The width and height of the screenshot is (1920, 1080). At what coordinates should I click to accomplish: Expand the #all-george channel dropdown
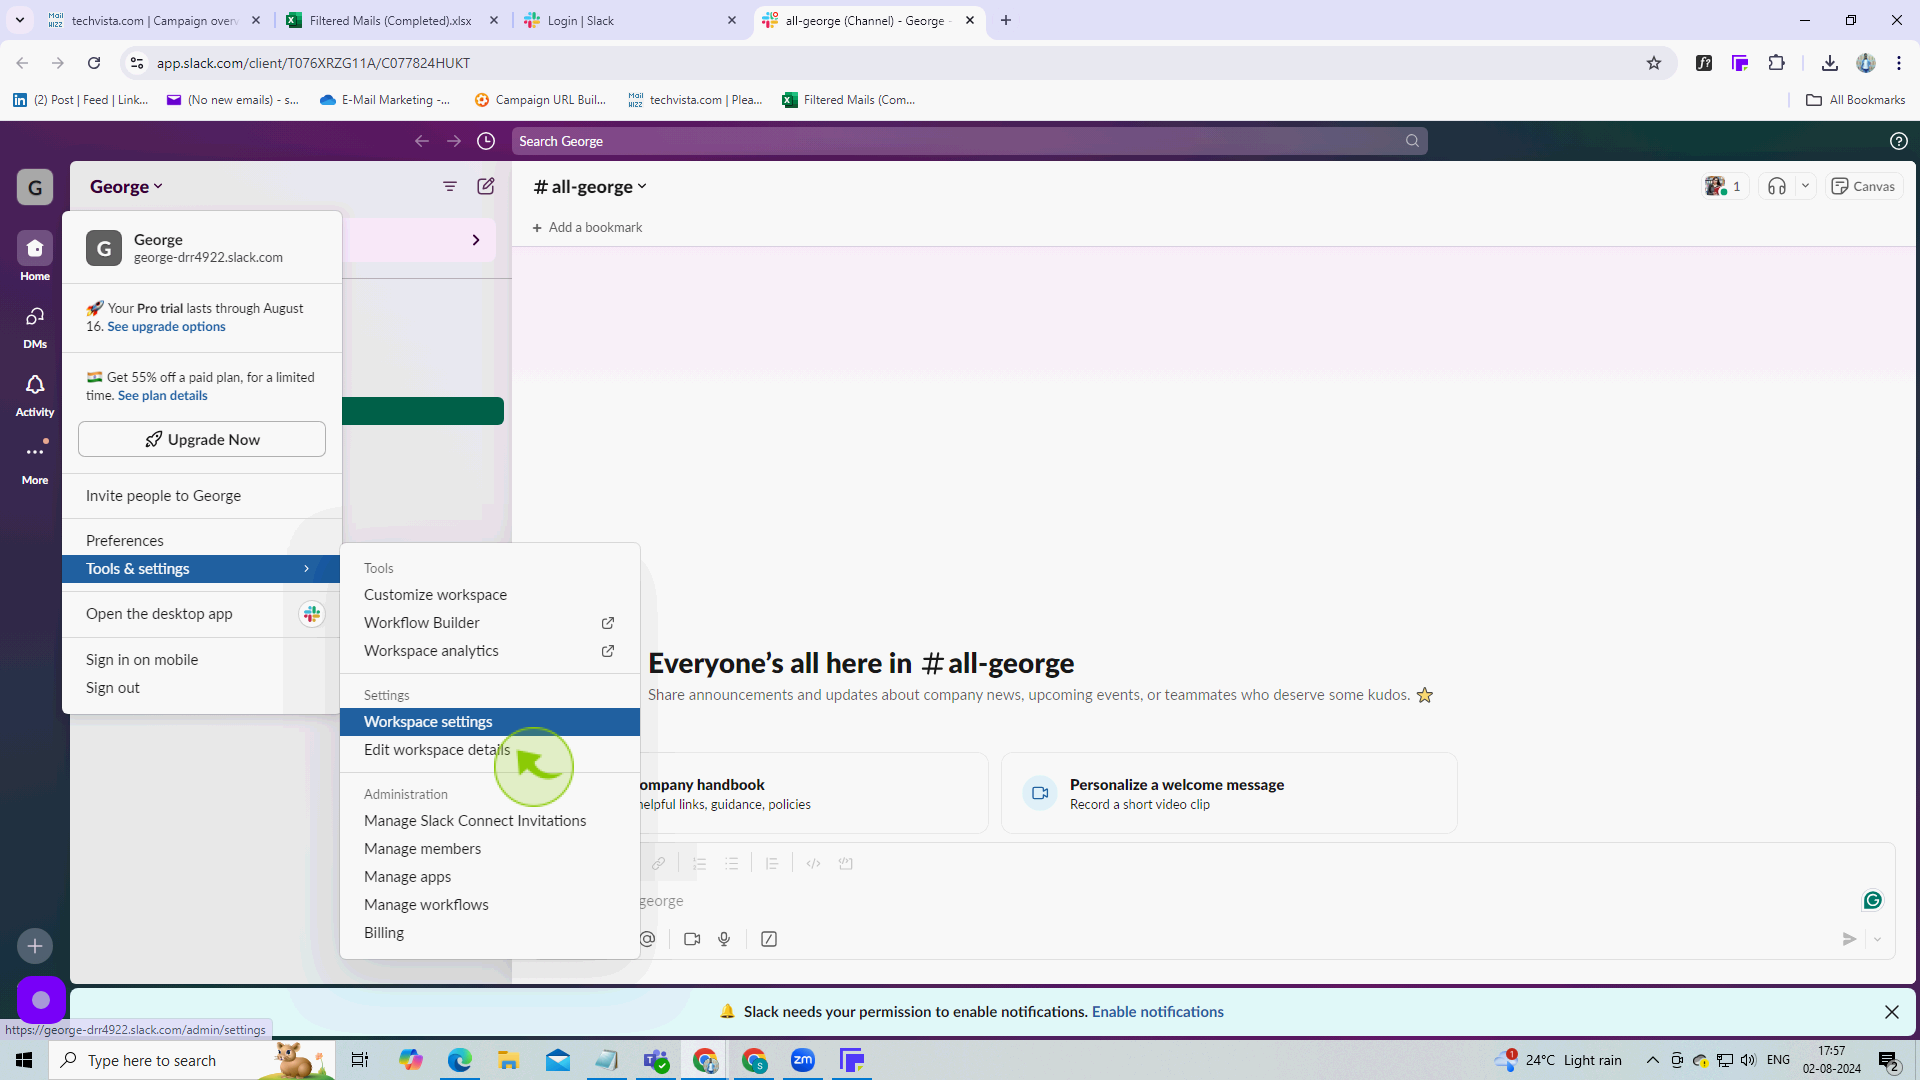coord(590,187)
